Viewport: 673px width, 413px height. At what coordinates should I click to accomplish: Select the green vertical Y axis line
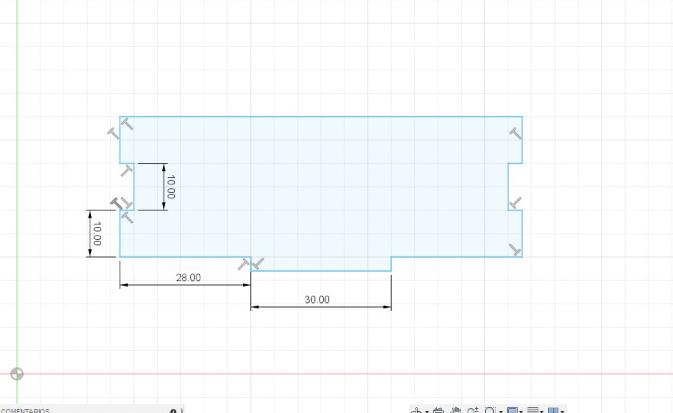17,202
